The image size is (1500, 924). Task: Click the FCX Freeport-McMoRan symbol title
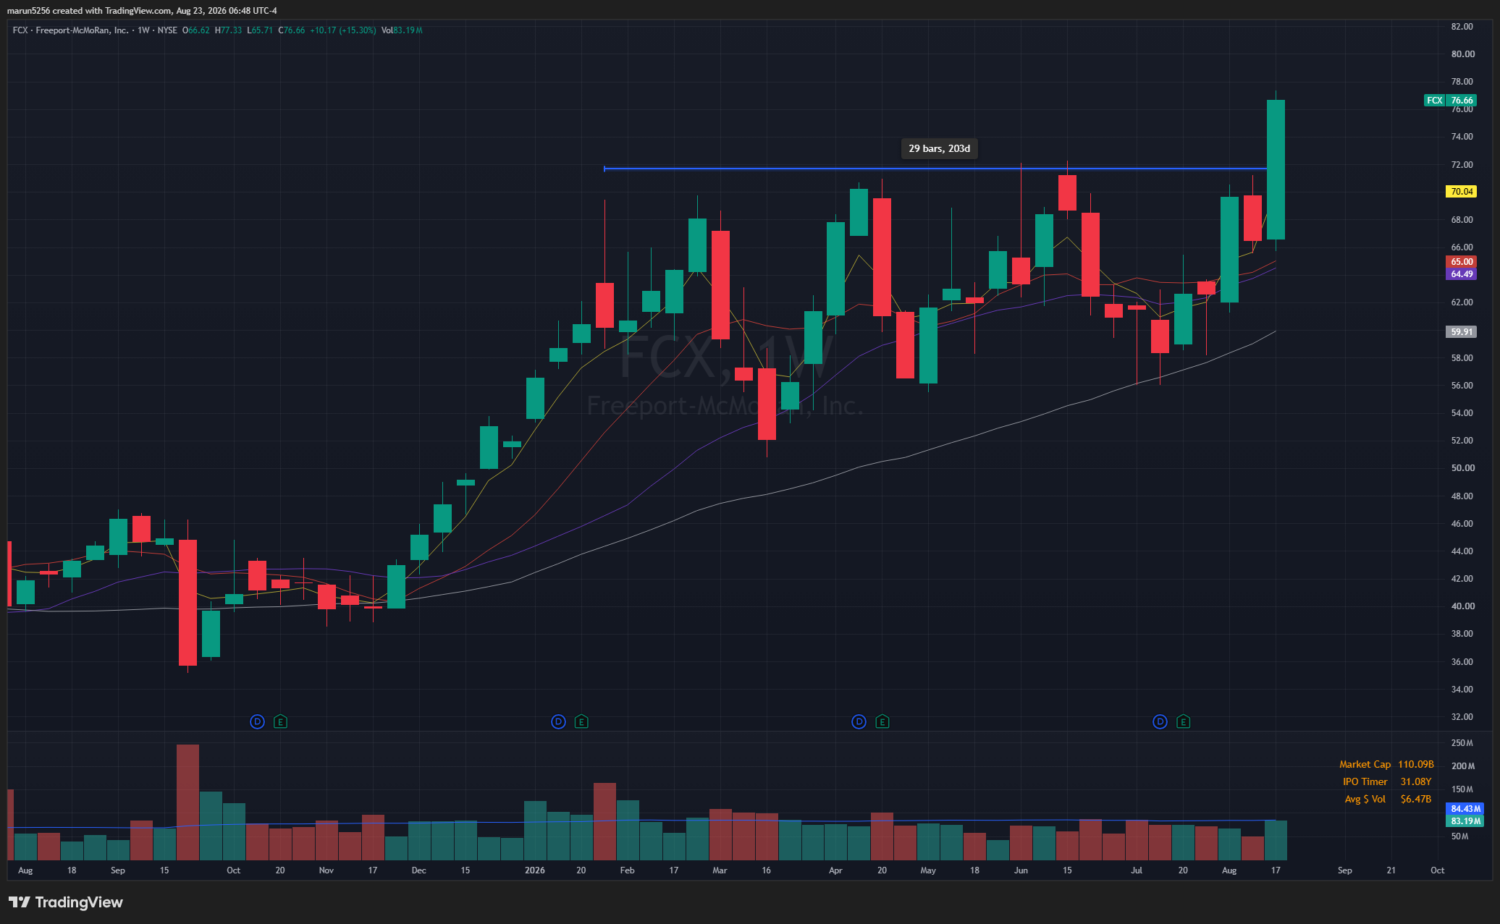pyautogui.click(x=70, y=30)
